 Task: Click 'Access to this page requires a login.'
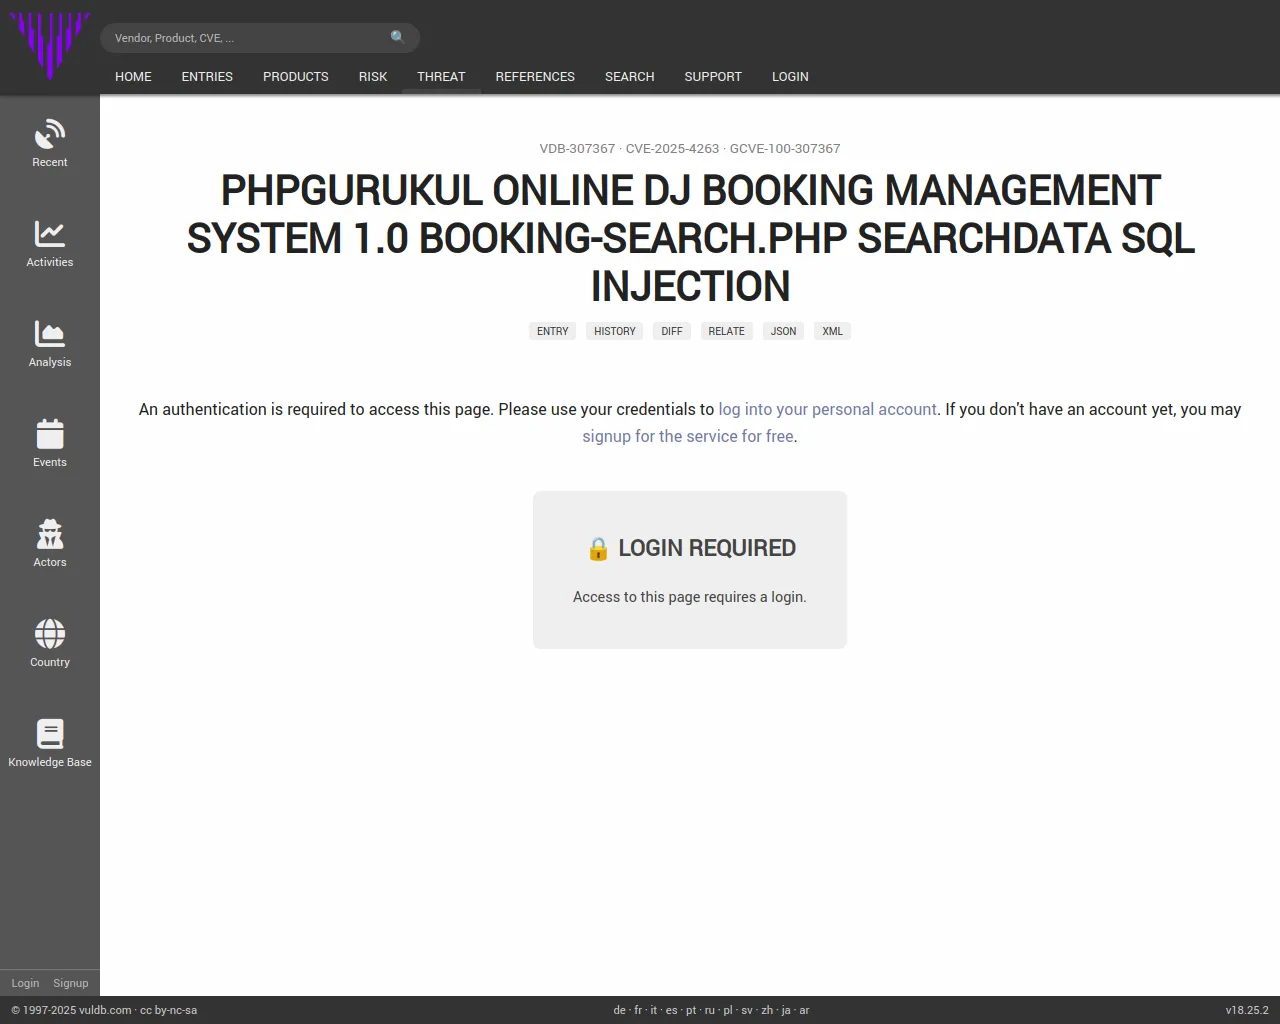tap(690, 597)
